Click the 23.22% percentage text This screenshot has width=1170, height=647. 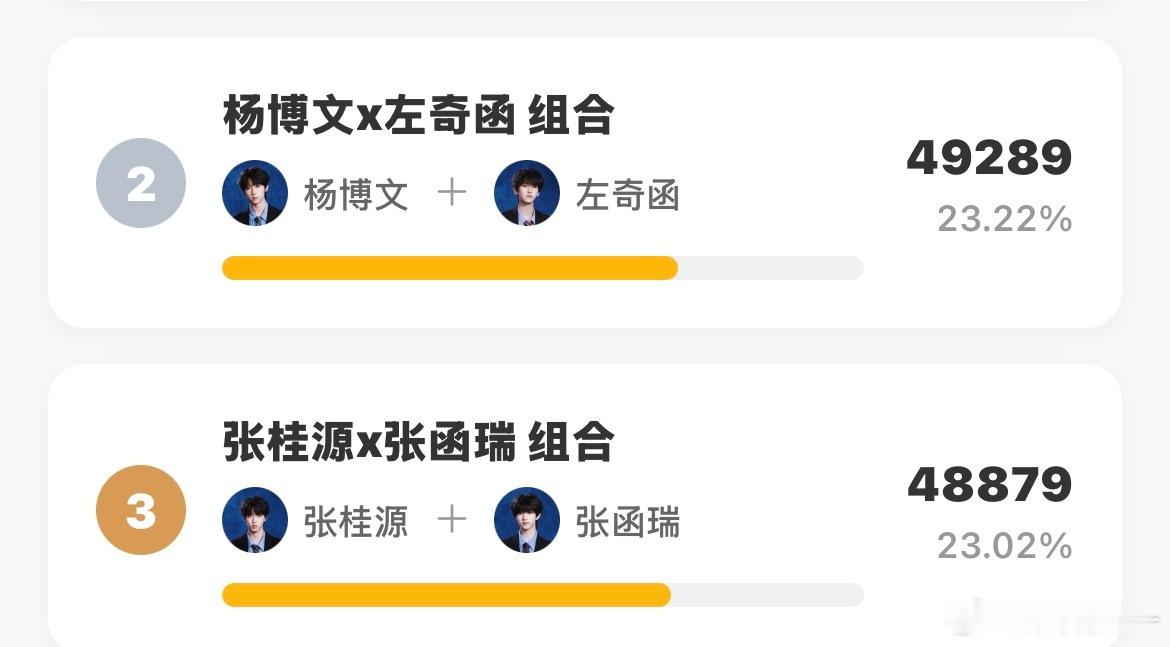1004,219
